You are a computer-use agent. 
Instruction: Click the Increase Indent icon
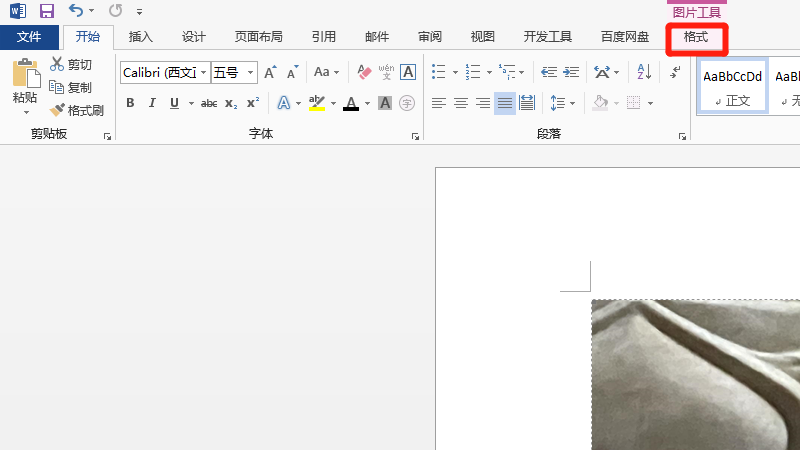[571, 72]
